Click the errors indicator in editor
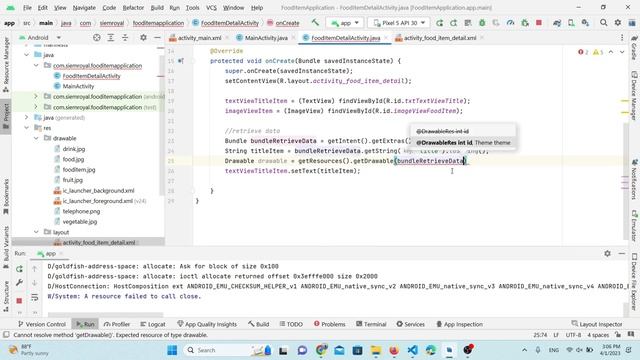 point(583,52)
